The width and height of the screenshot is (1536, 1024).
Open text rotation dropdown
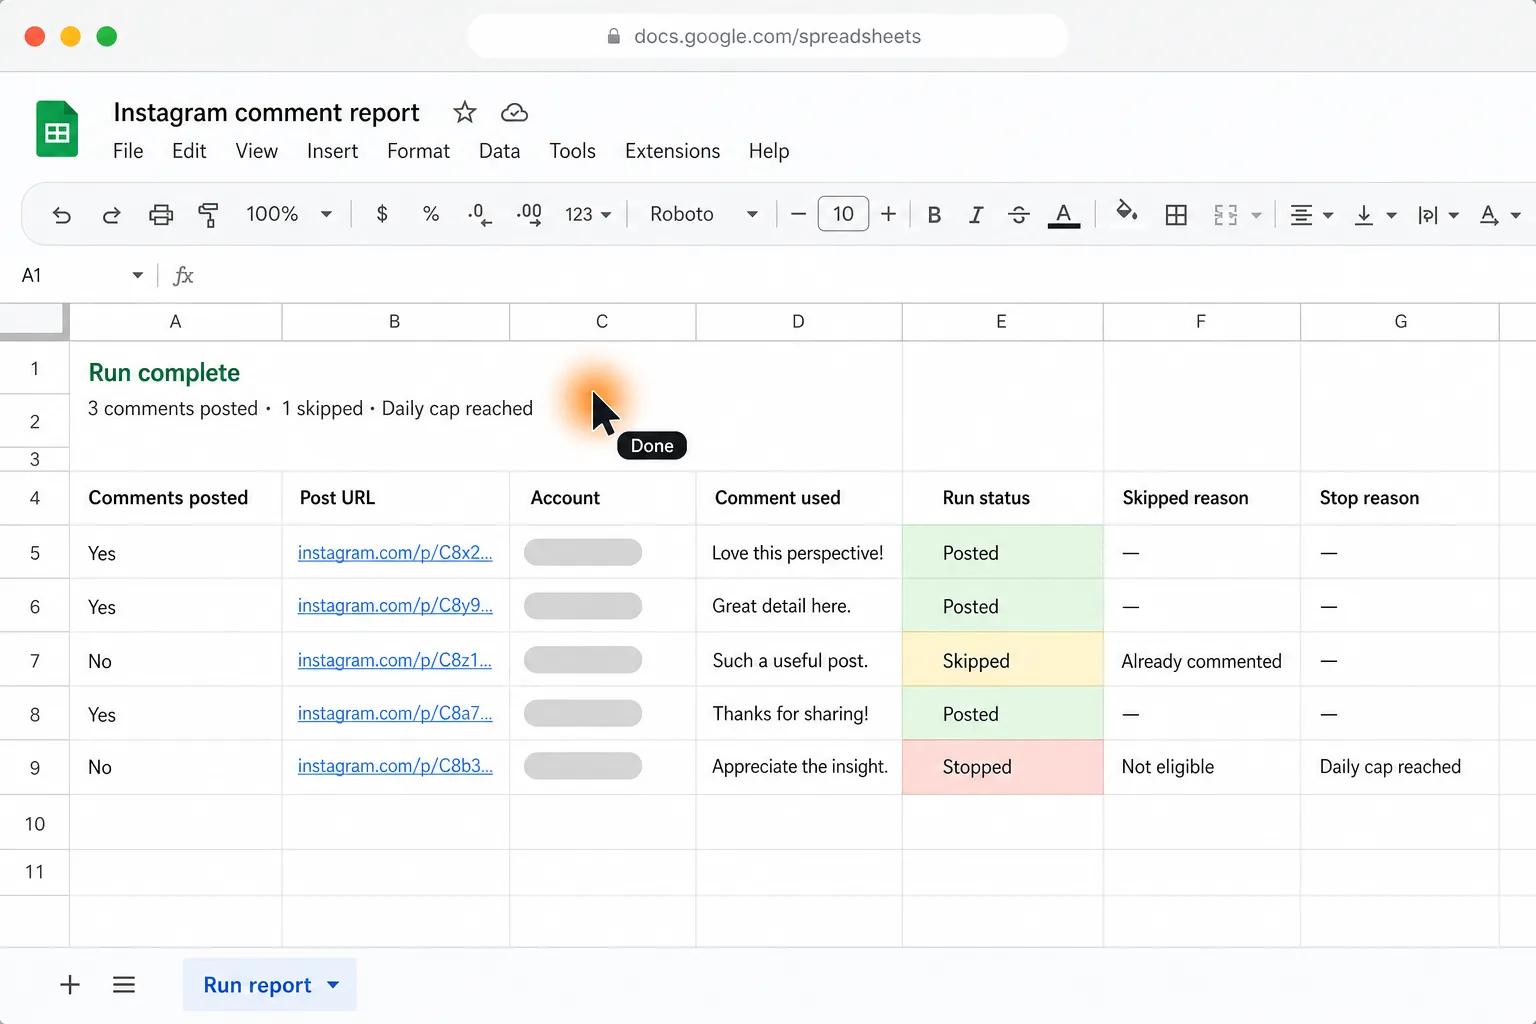[x=1500, y=215]
